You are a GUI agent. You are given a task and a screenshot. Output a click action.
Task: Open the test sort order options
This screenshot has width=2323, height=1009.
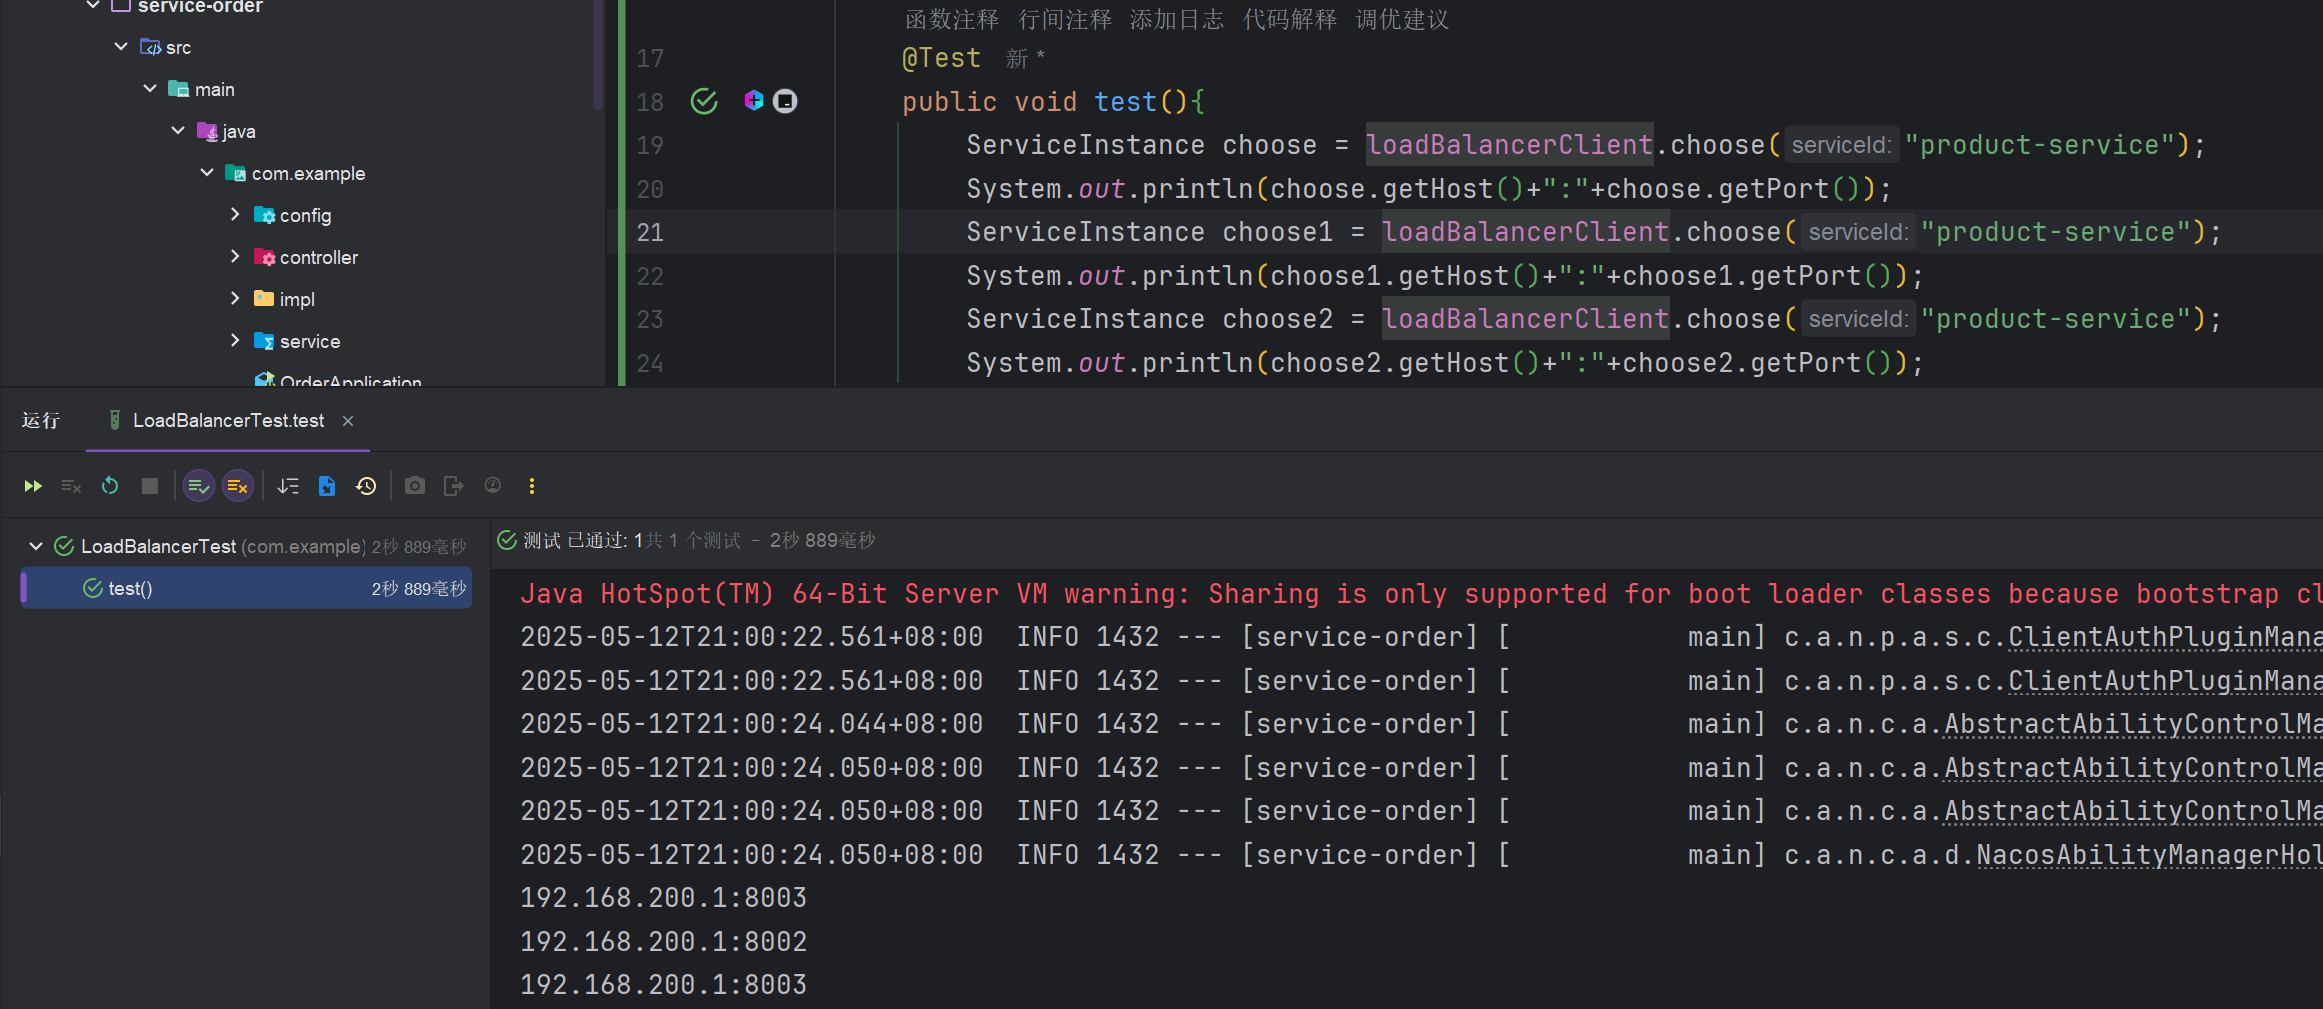288,486
